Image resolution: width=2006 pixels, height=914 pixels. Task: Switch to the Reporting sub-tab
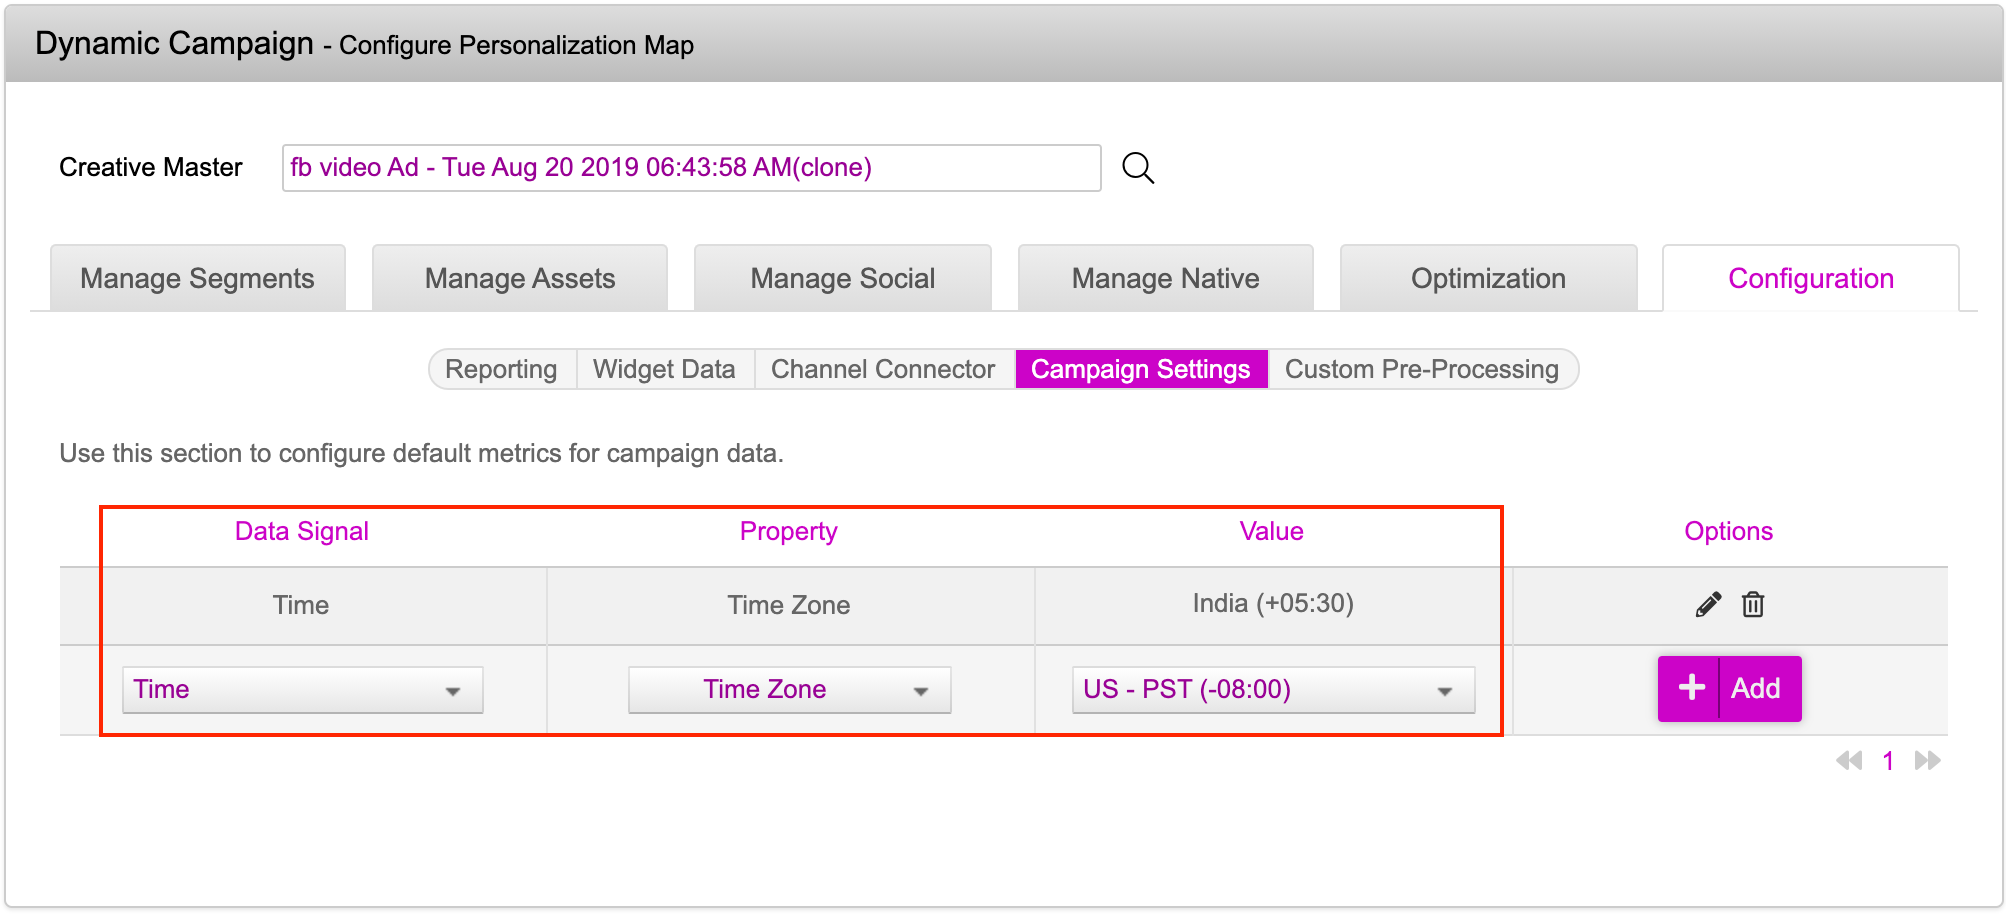tap(501, 370)
